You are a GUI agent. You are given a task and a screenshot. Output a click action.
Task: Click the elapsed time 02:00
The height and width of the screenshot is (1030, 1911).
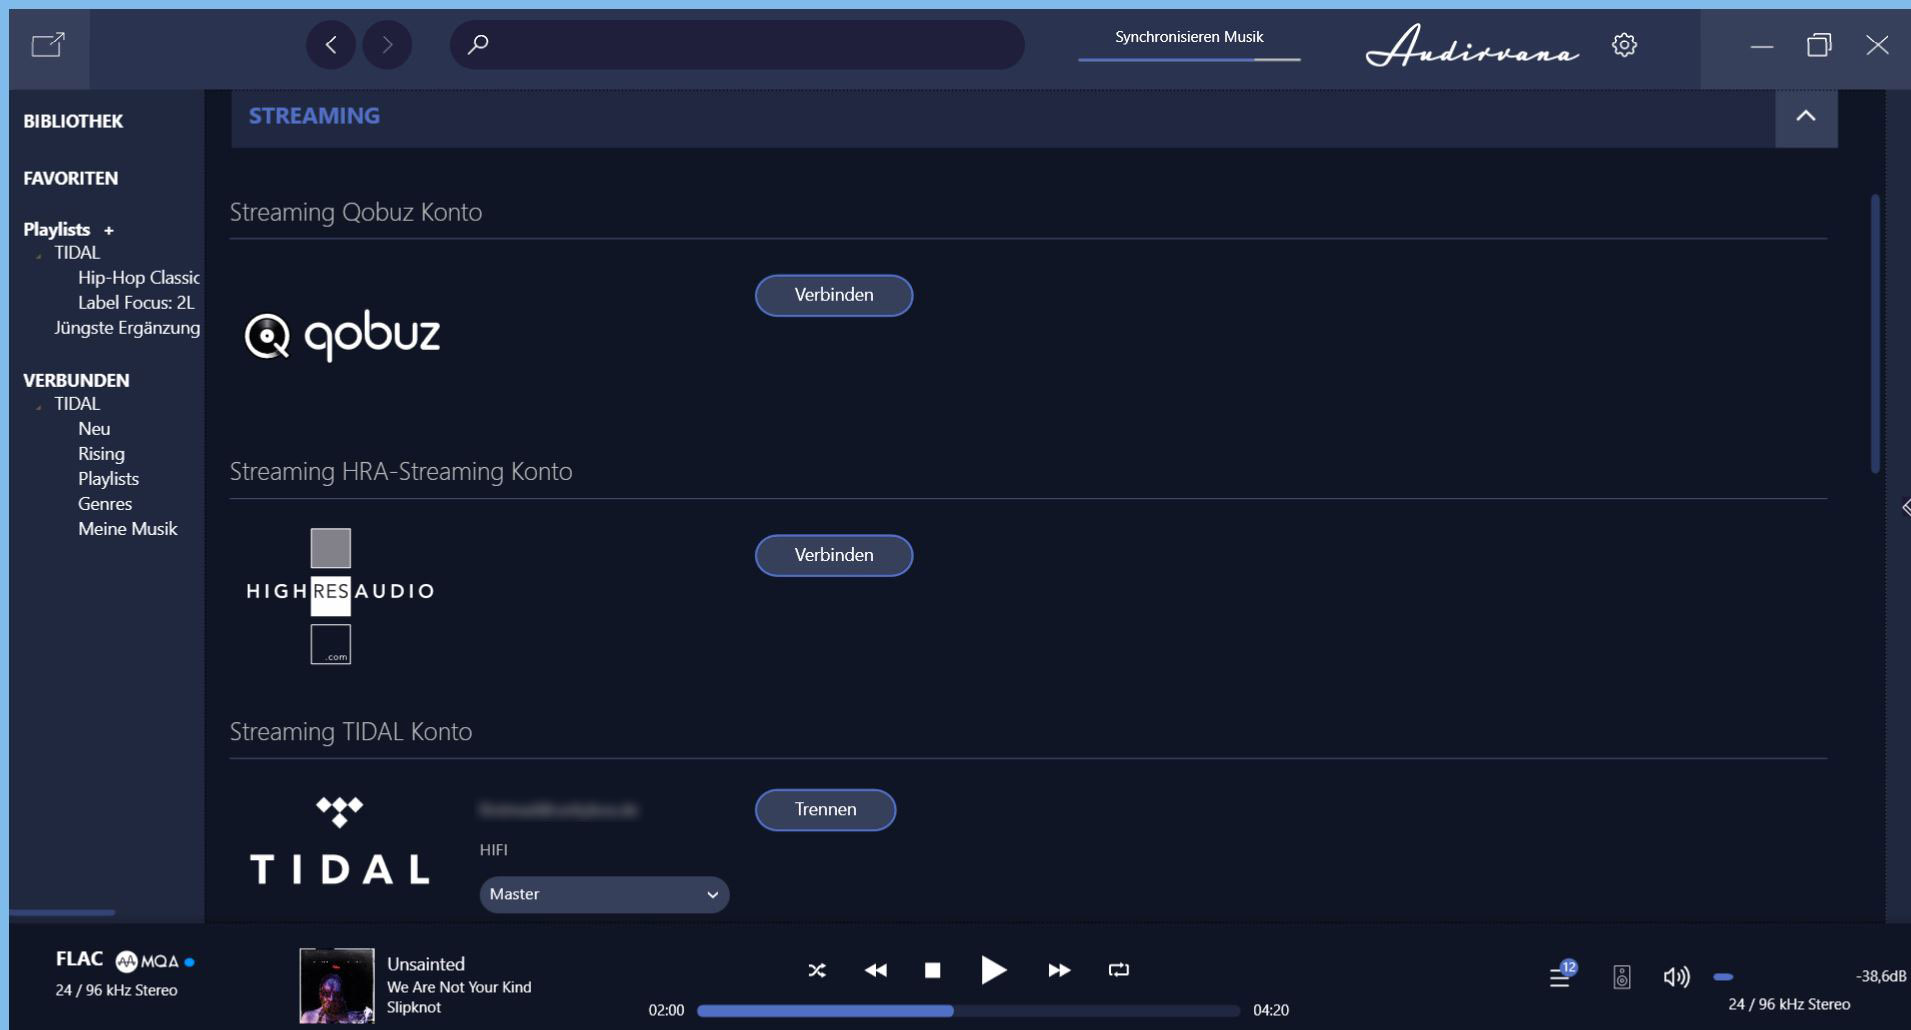666,1010
